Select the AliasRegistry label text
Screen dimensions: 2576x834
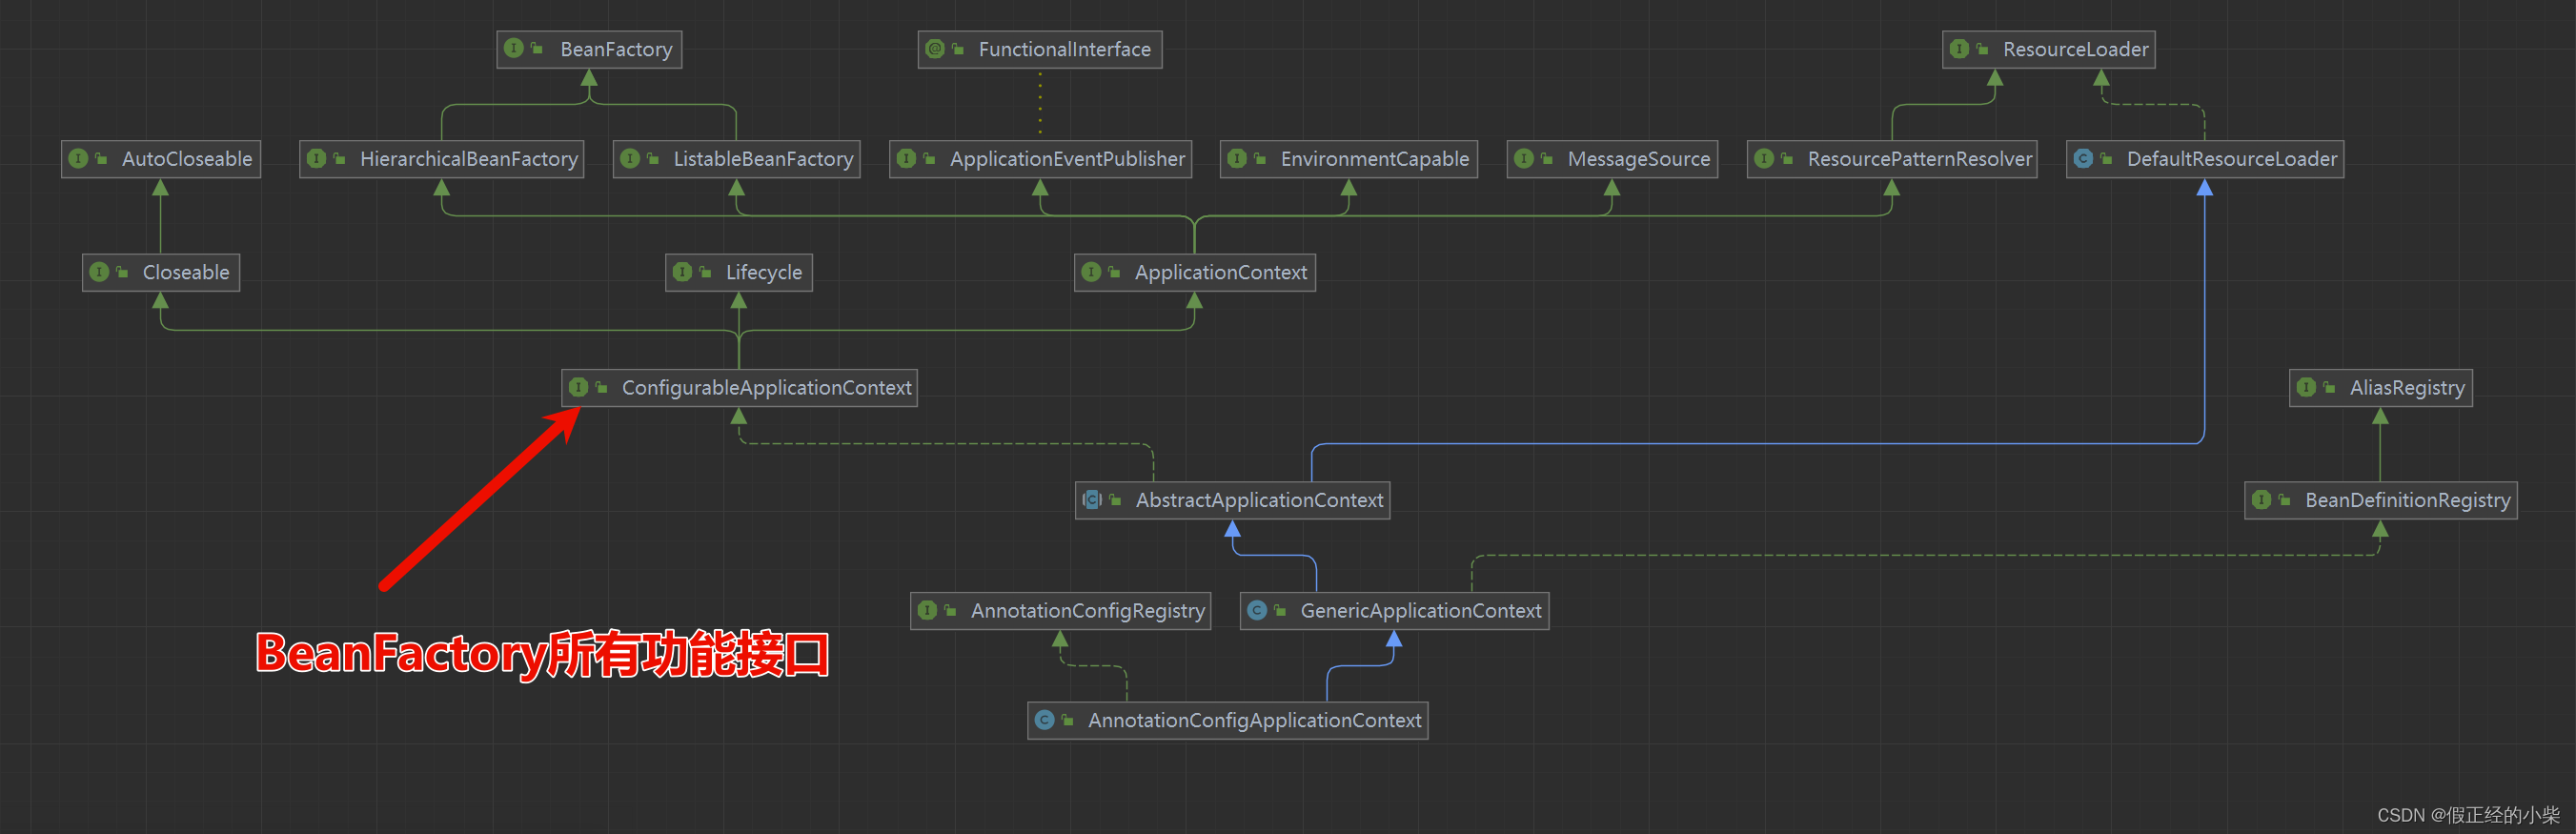click(x=2407, y=387)
